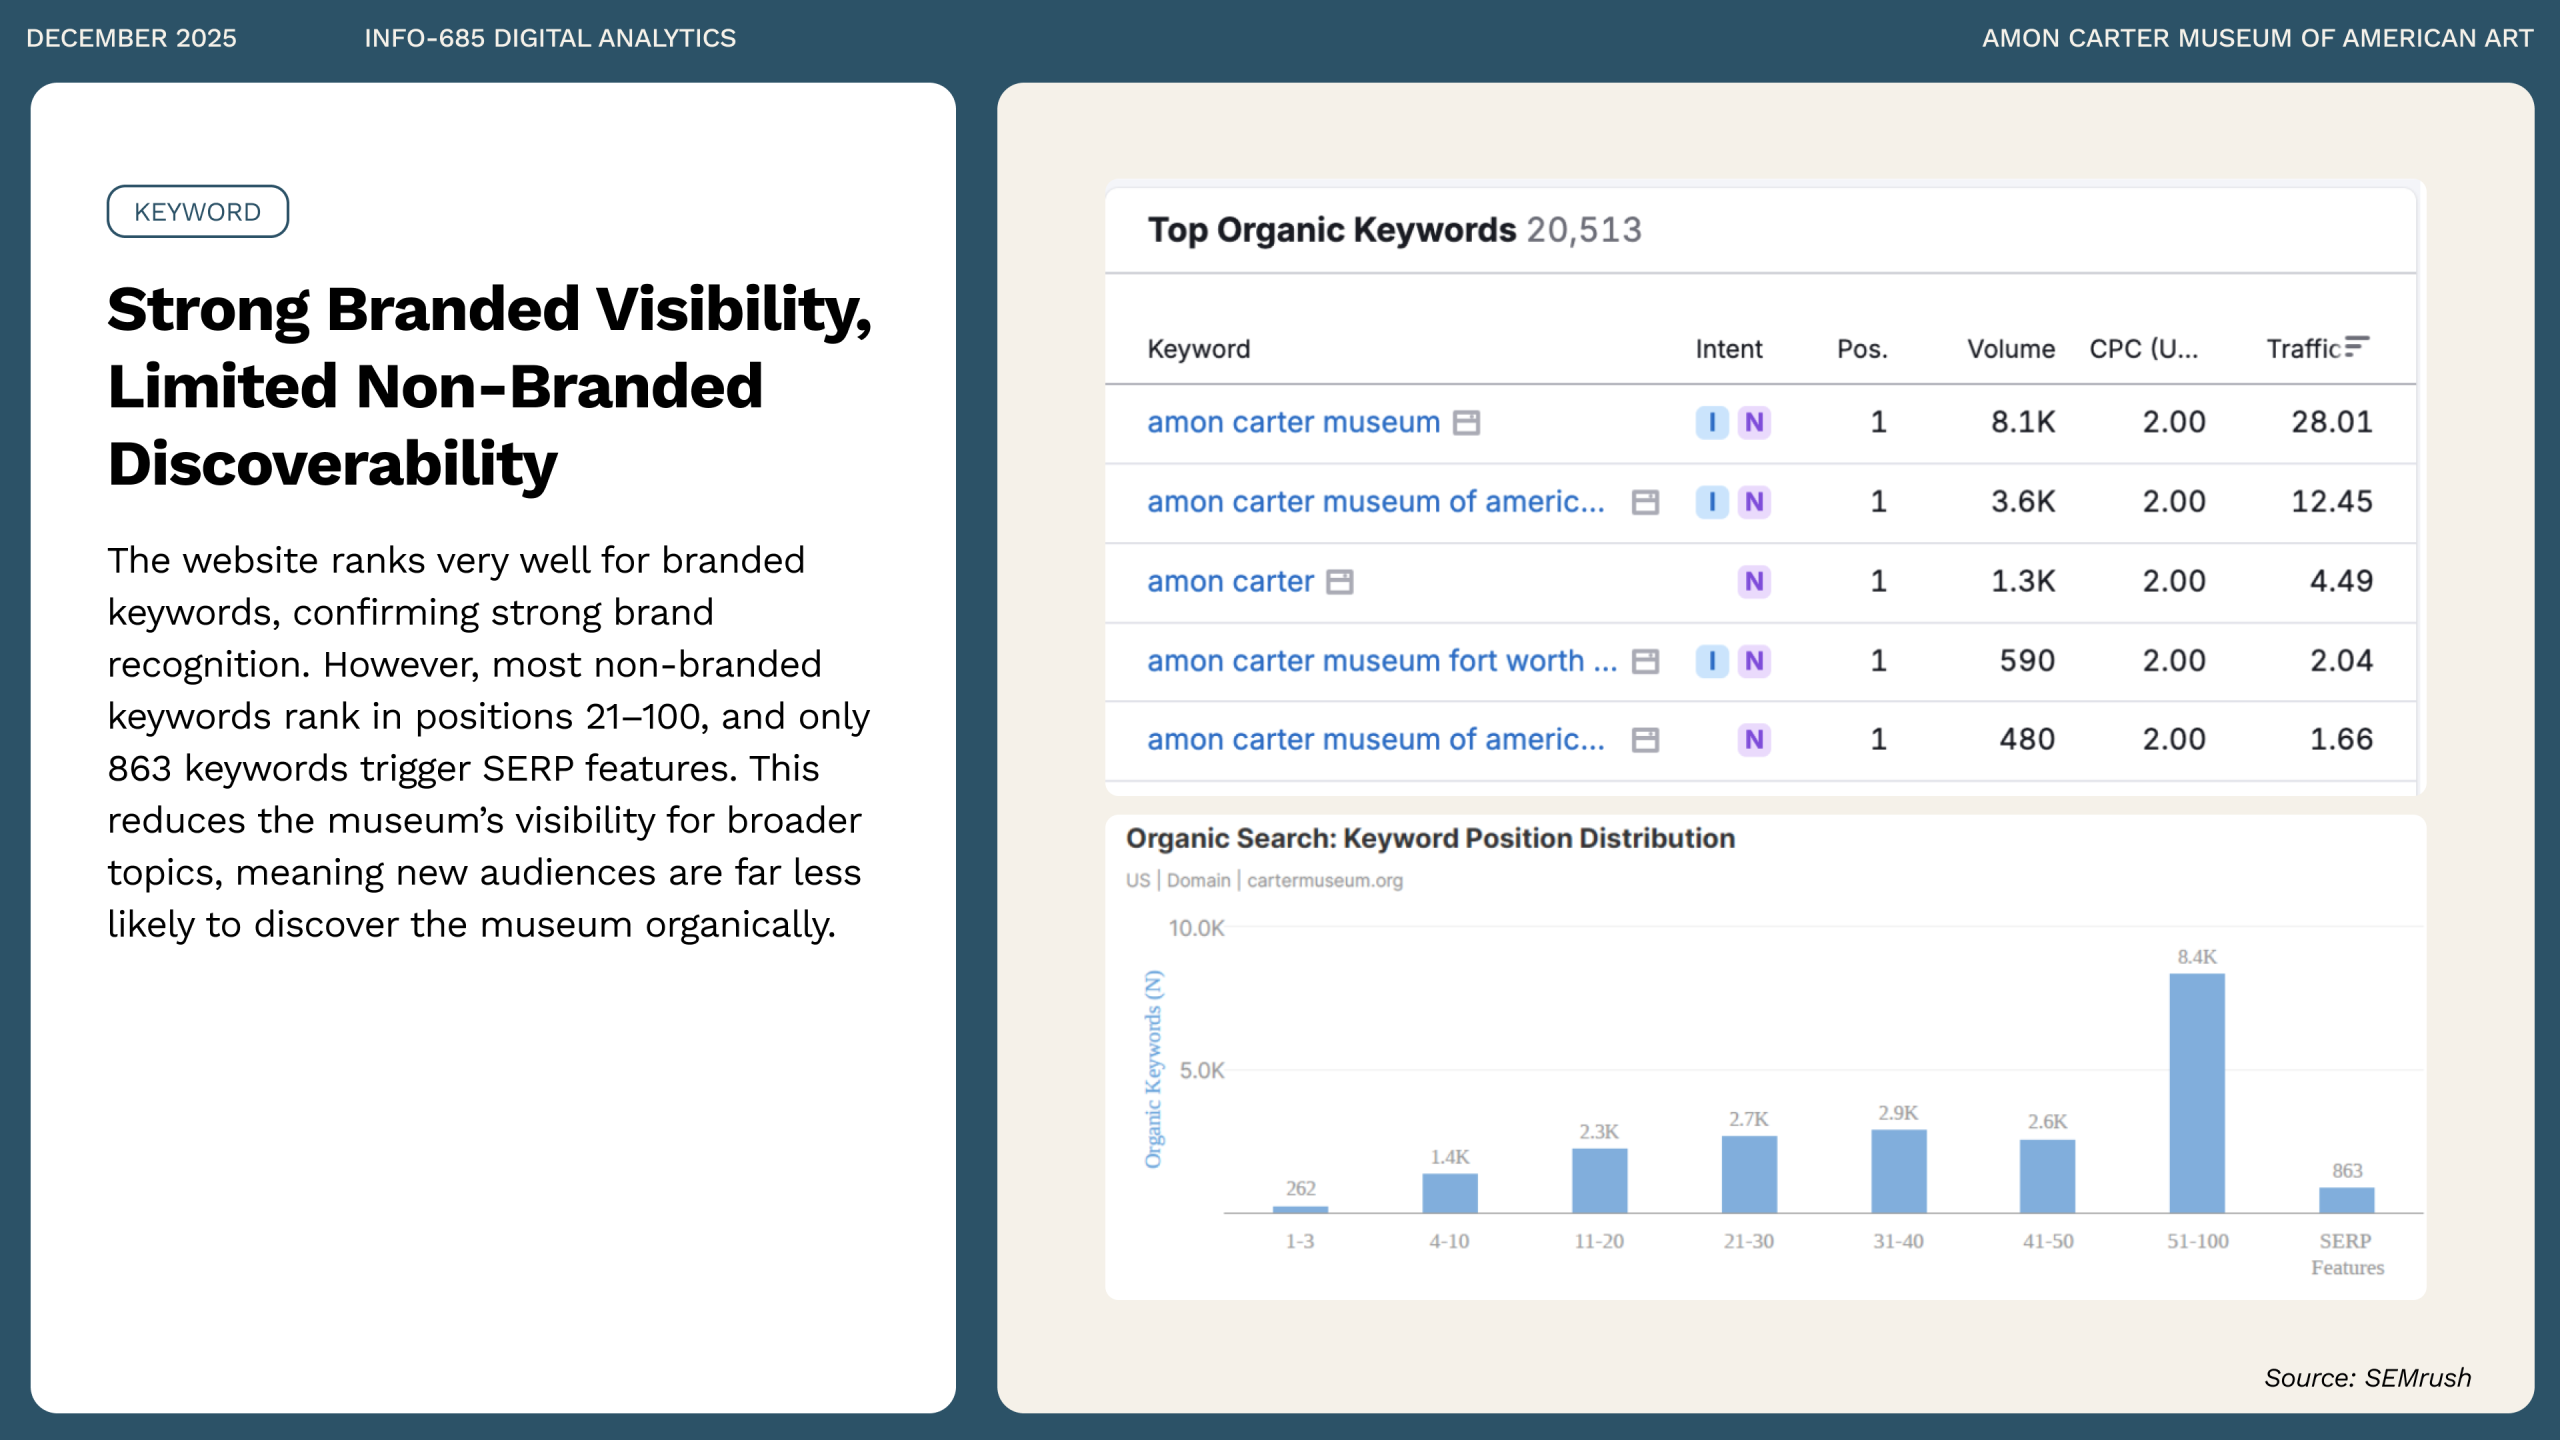Click SERP icon in the 3.6K volume row
The image size is (2560, 1440).
[1645, 502]
